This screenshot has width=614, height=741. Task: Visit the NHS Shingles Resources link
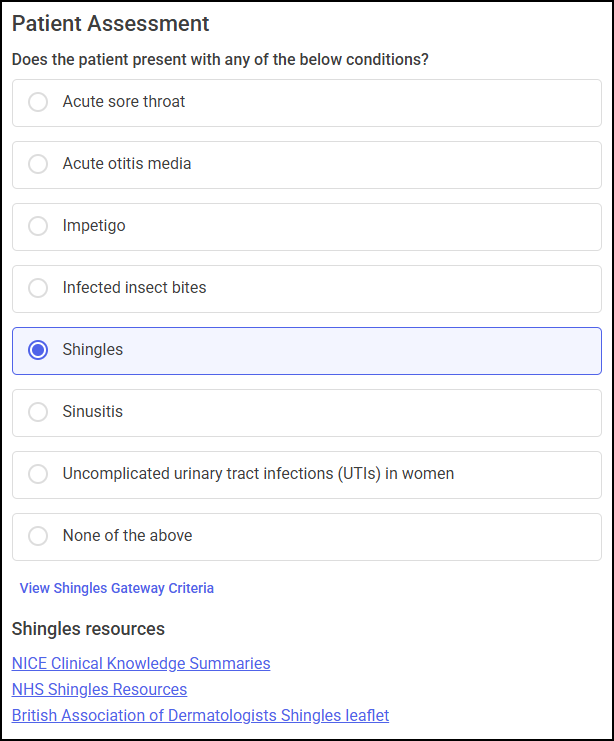pos(99,689)
